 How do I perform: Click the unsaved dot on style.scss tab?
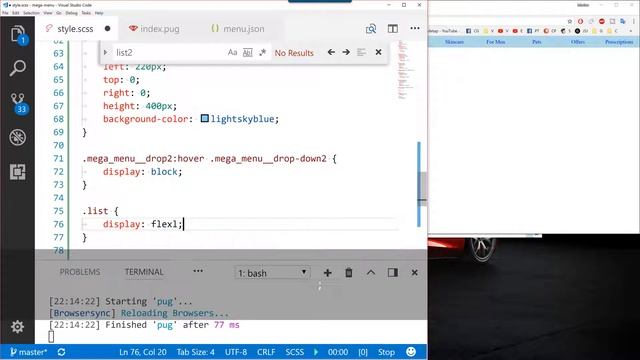[x=107, y=29]
